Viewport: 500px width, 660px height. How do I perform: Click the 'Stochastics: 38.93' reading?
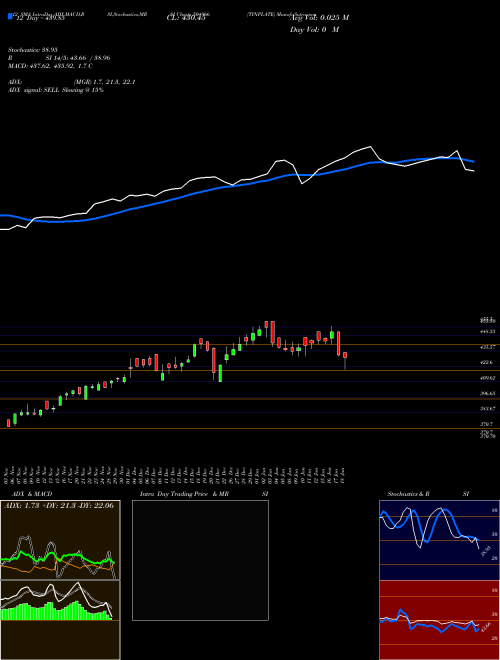coord(32,49)
